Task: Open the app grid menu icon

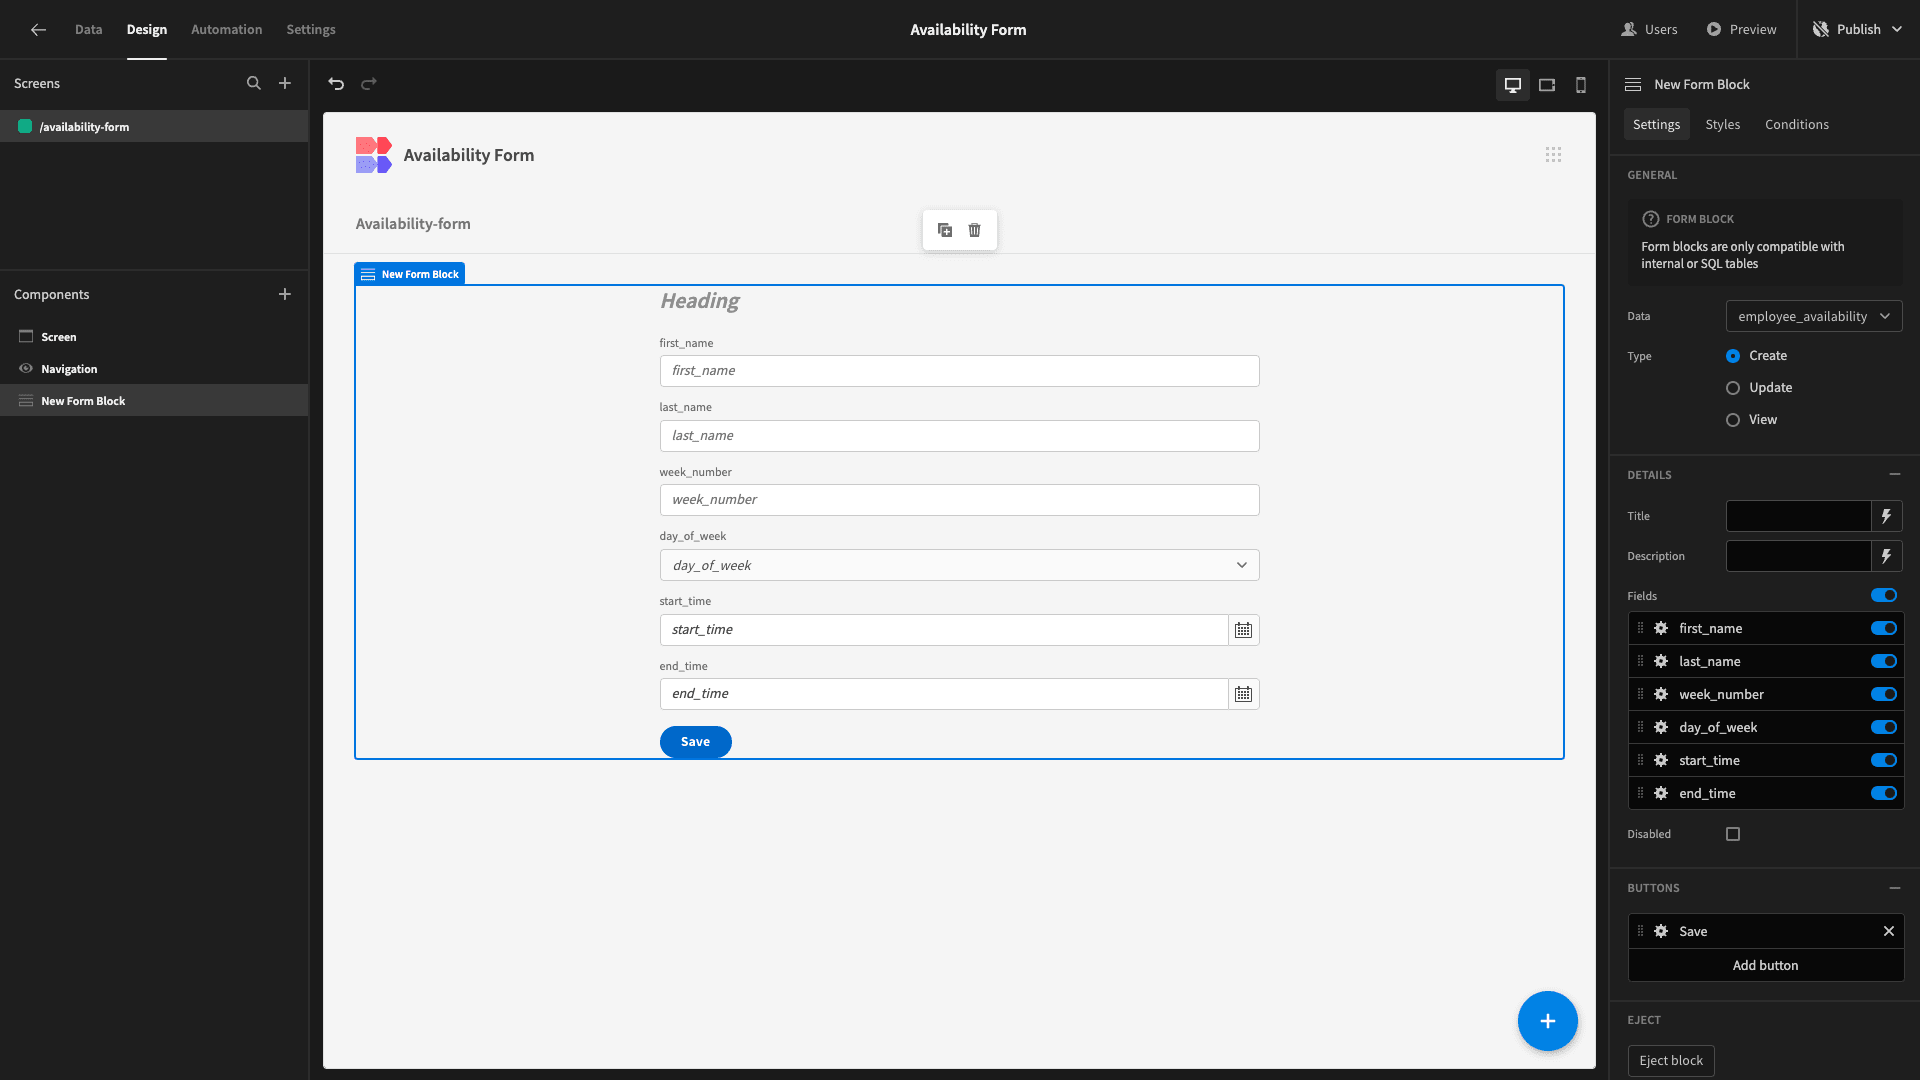Action: pyautogui.click(x=1553, y=155)
